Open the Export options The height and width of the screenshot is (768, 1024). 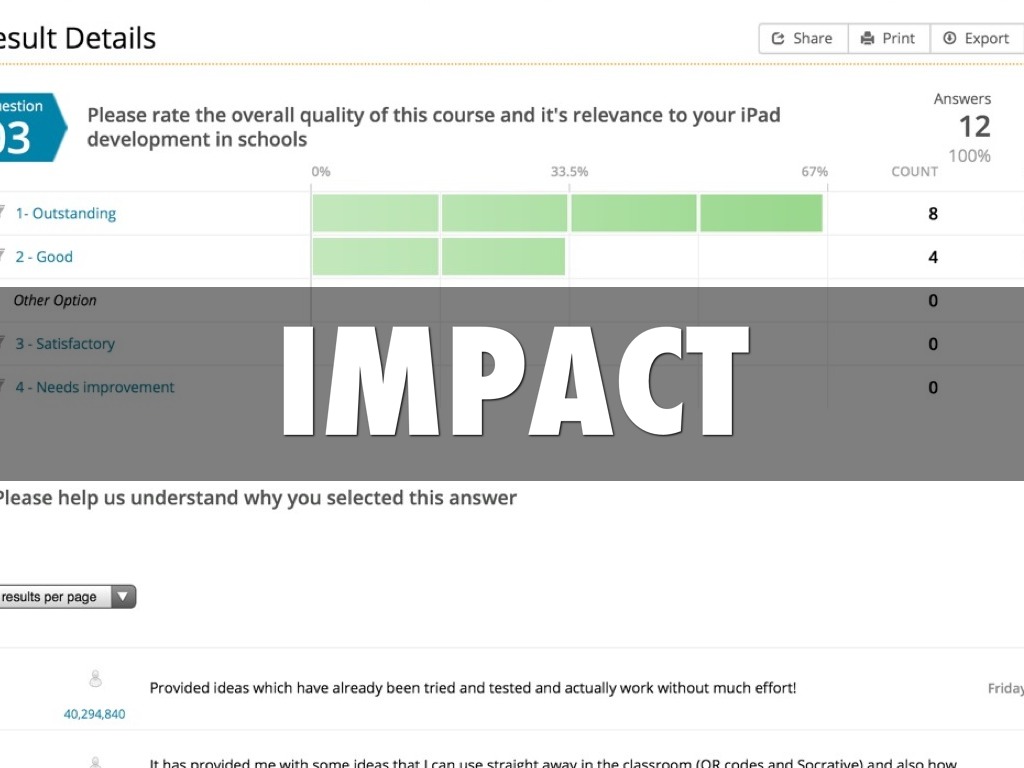976,38
